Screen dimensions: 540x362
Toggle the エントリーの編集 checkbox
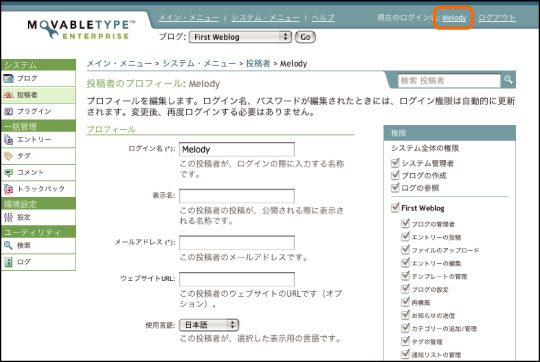405,263
